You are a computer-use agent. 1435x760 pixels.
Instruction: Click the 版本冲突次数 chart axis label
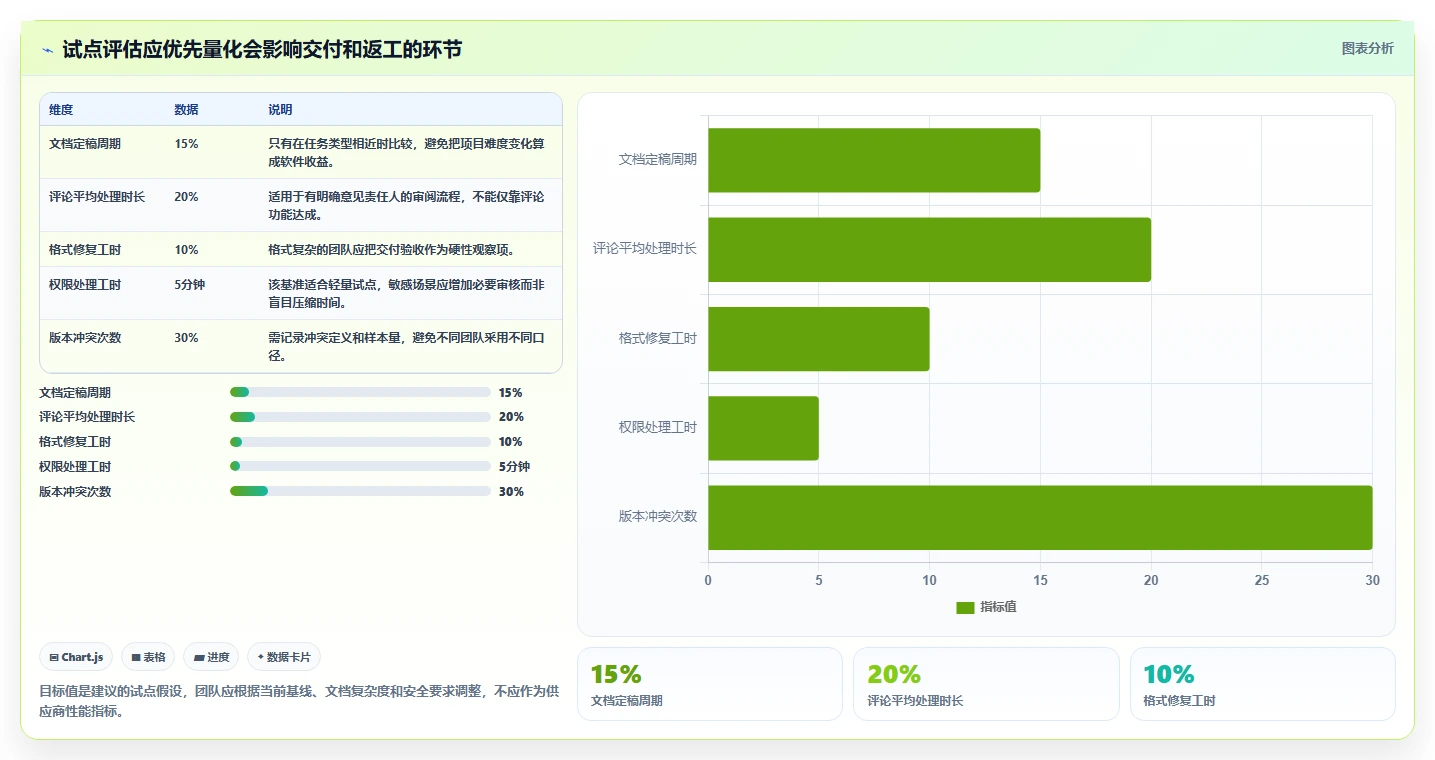click(x=657, y=517)
